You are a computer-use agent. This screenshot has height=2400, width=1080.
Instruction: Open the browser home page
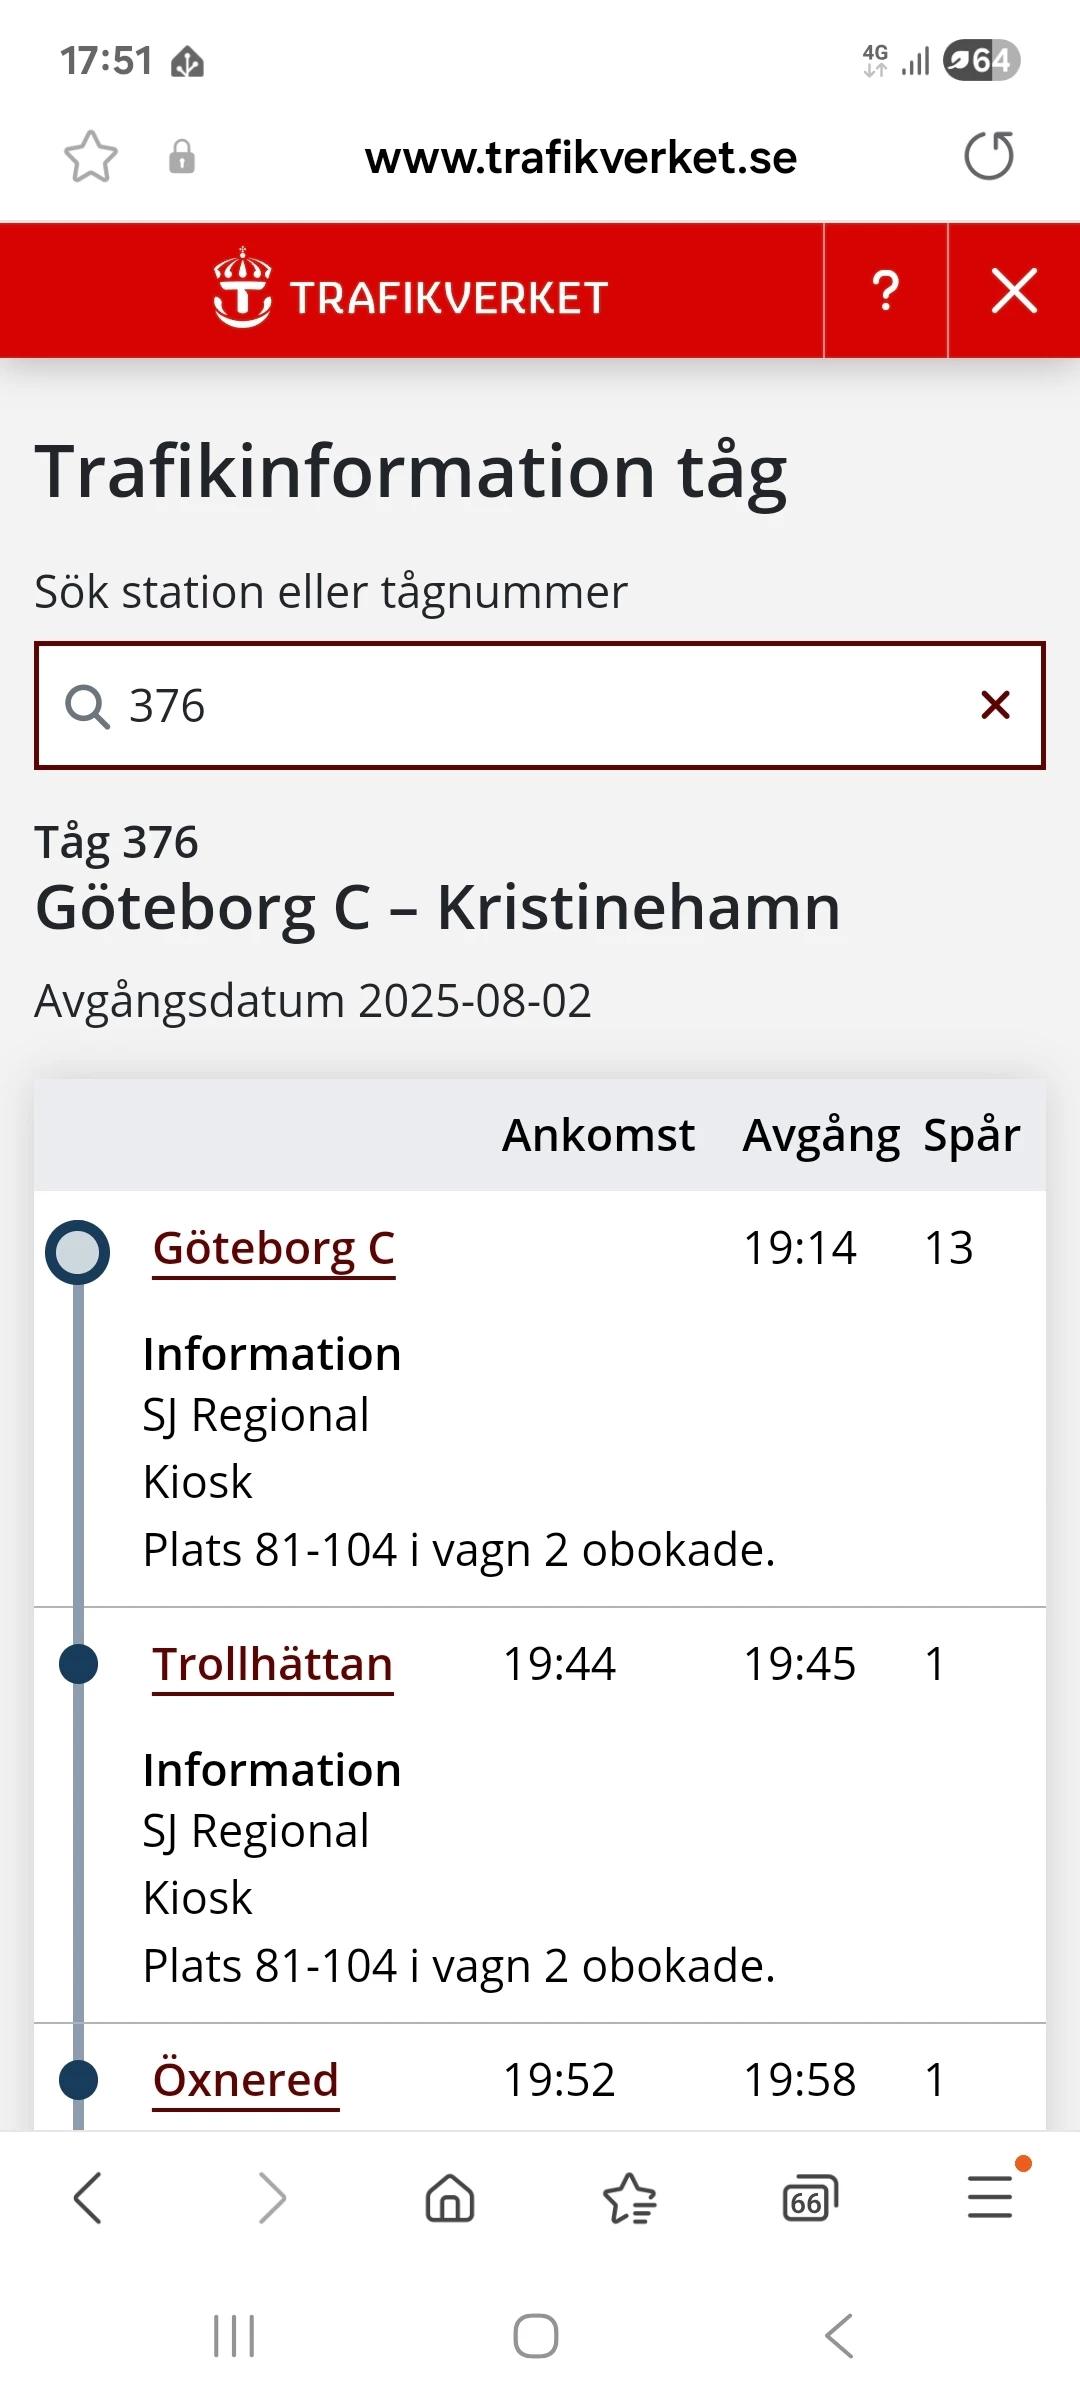tap(450, 2198)
